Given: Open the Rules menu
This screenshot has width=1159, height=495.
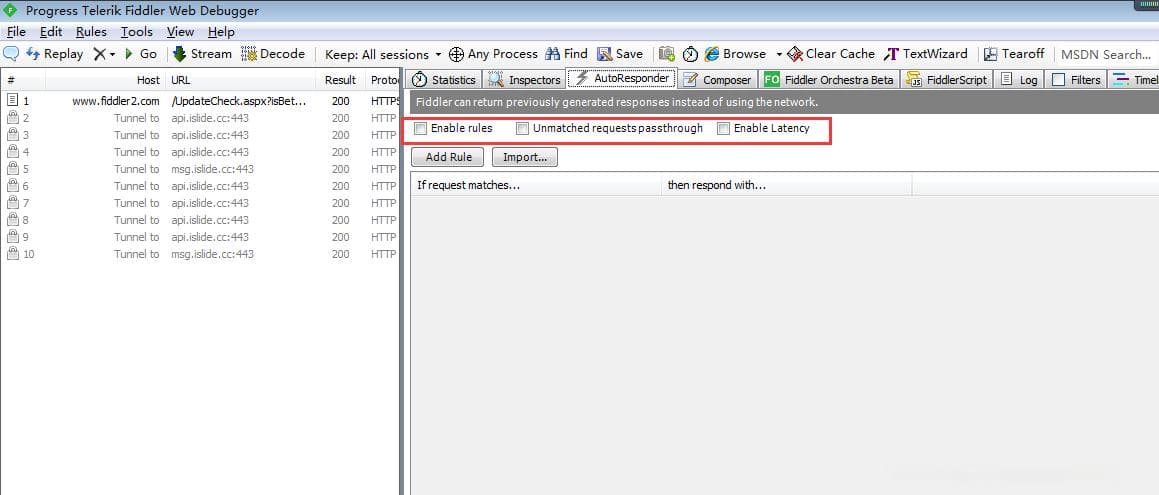Looking at the screenshot, I should coord(91,32).
